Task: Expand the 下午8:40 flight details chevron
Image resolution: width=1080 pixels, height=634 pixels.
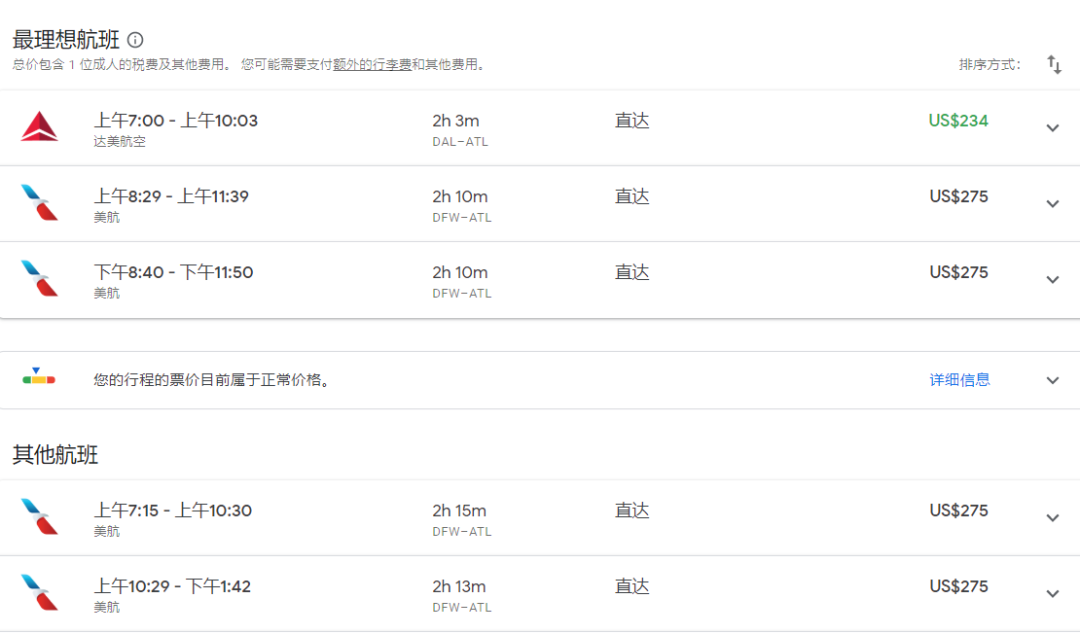Action: coord(1052,280)
